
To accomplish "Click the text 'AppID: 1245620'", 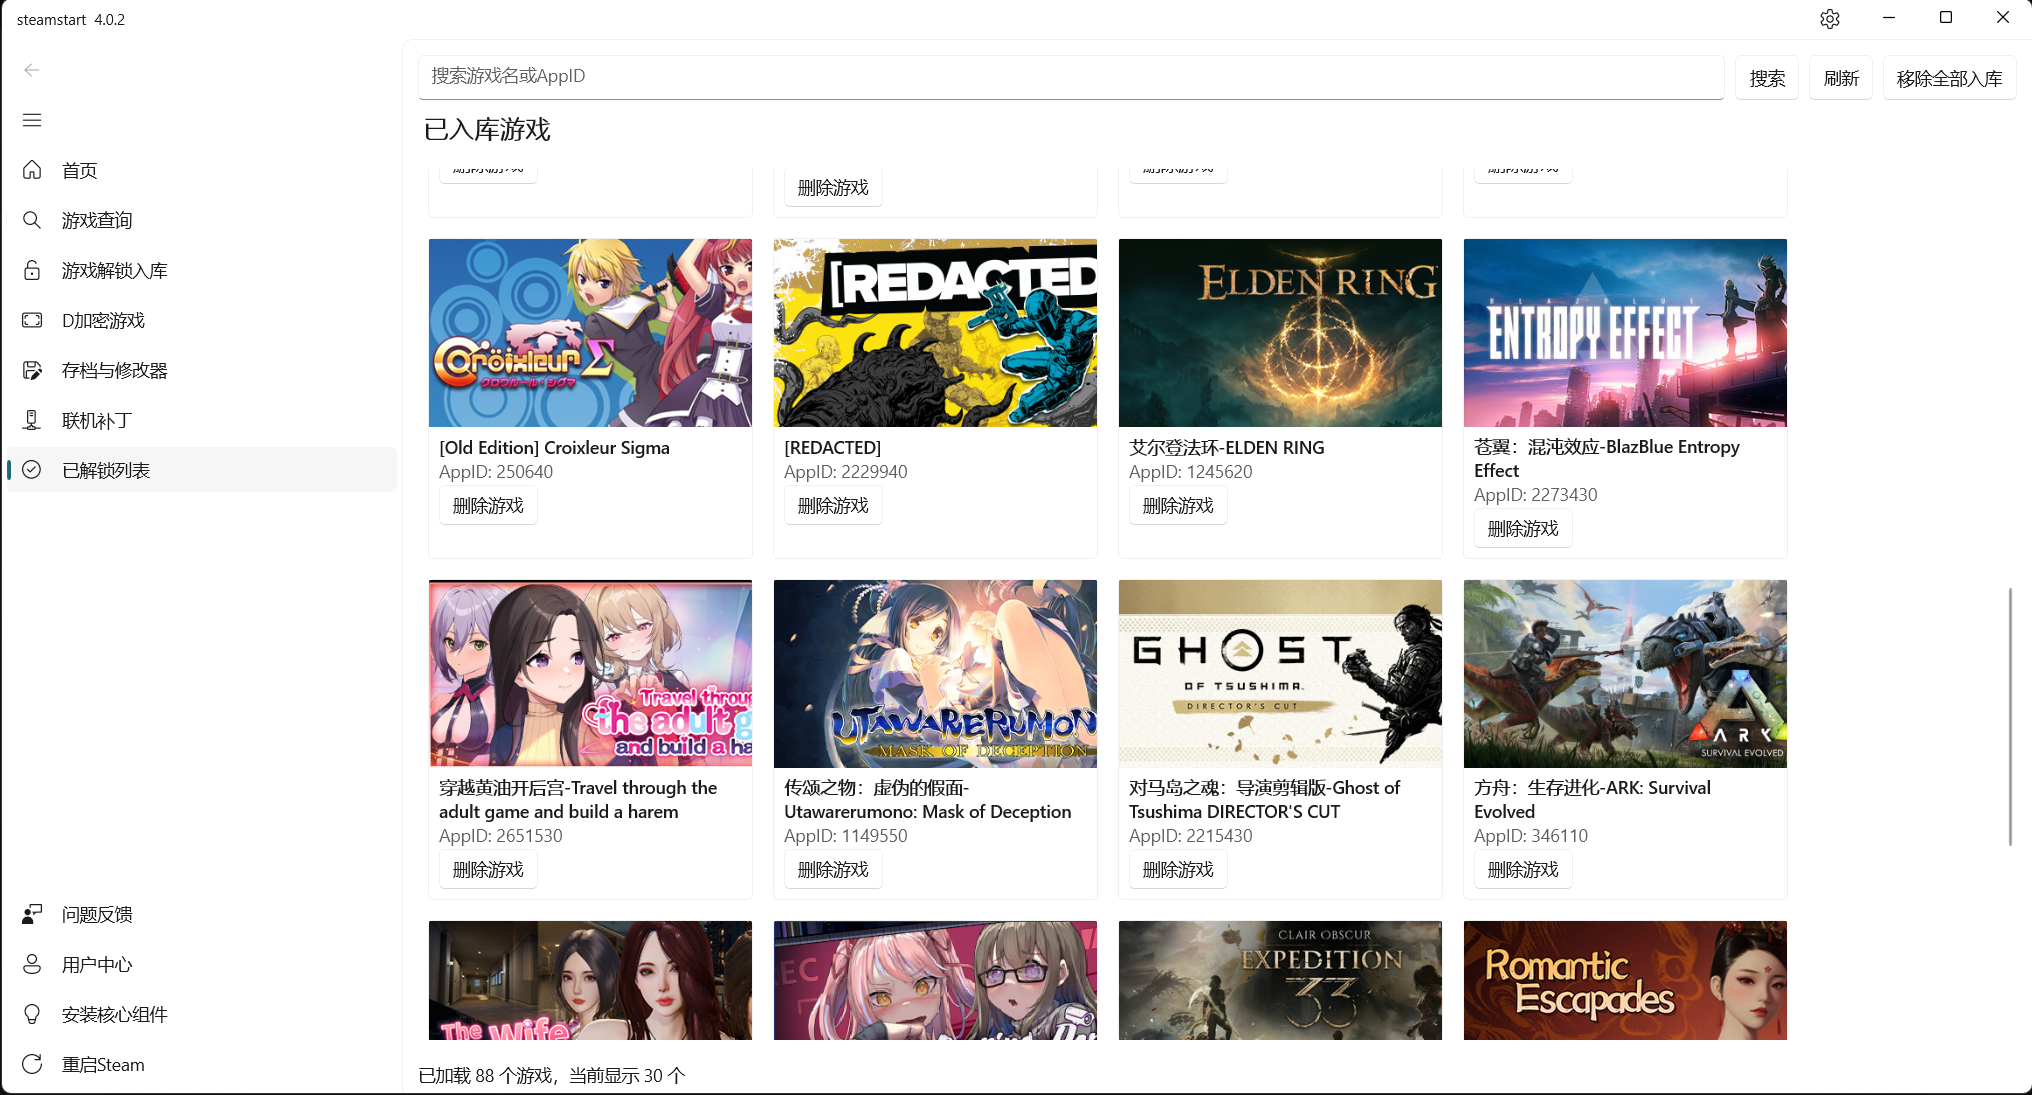I will click(1190, 472).
